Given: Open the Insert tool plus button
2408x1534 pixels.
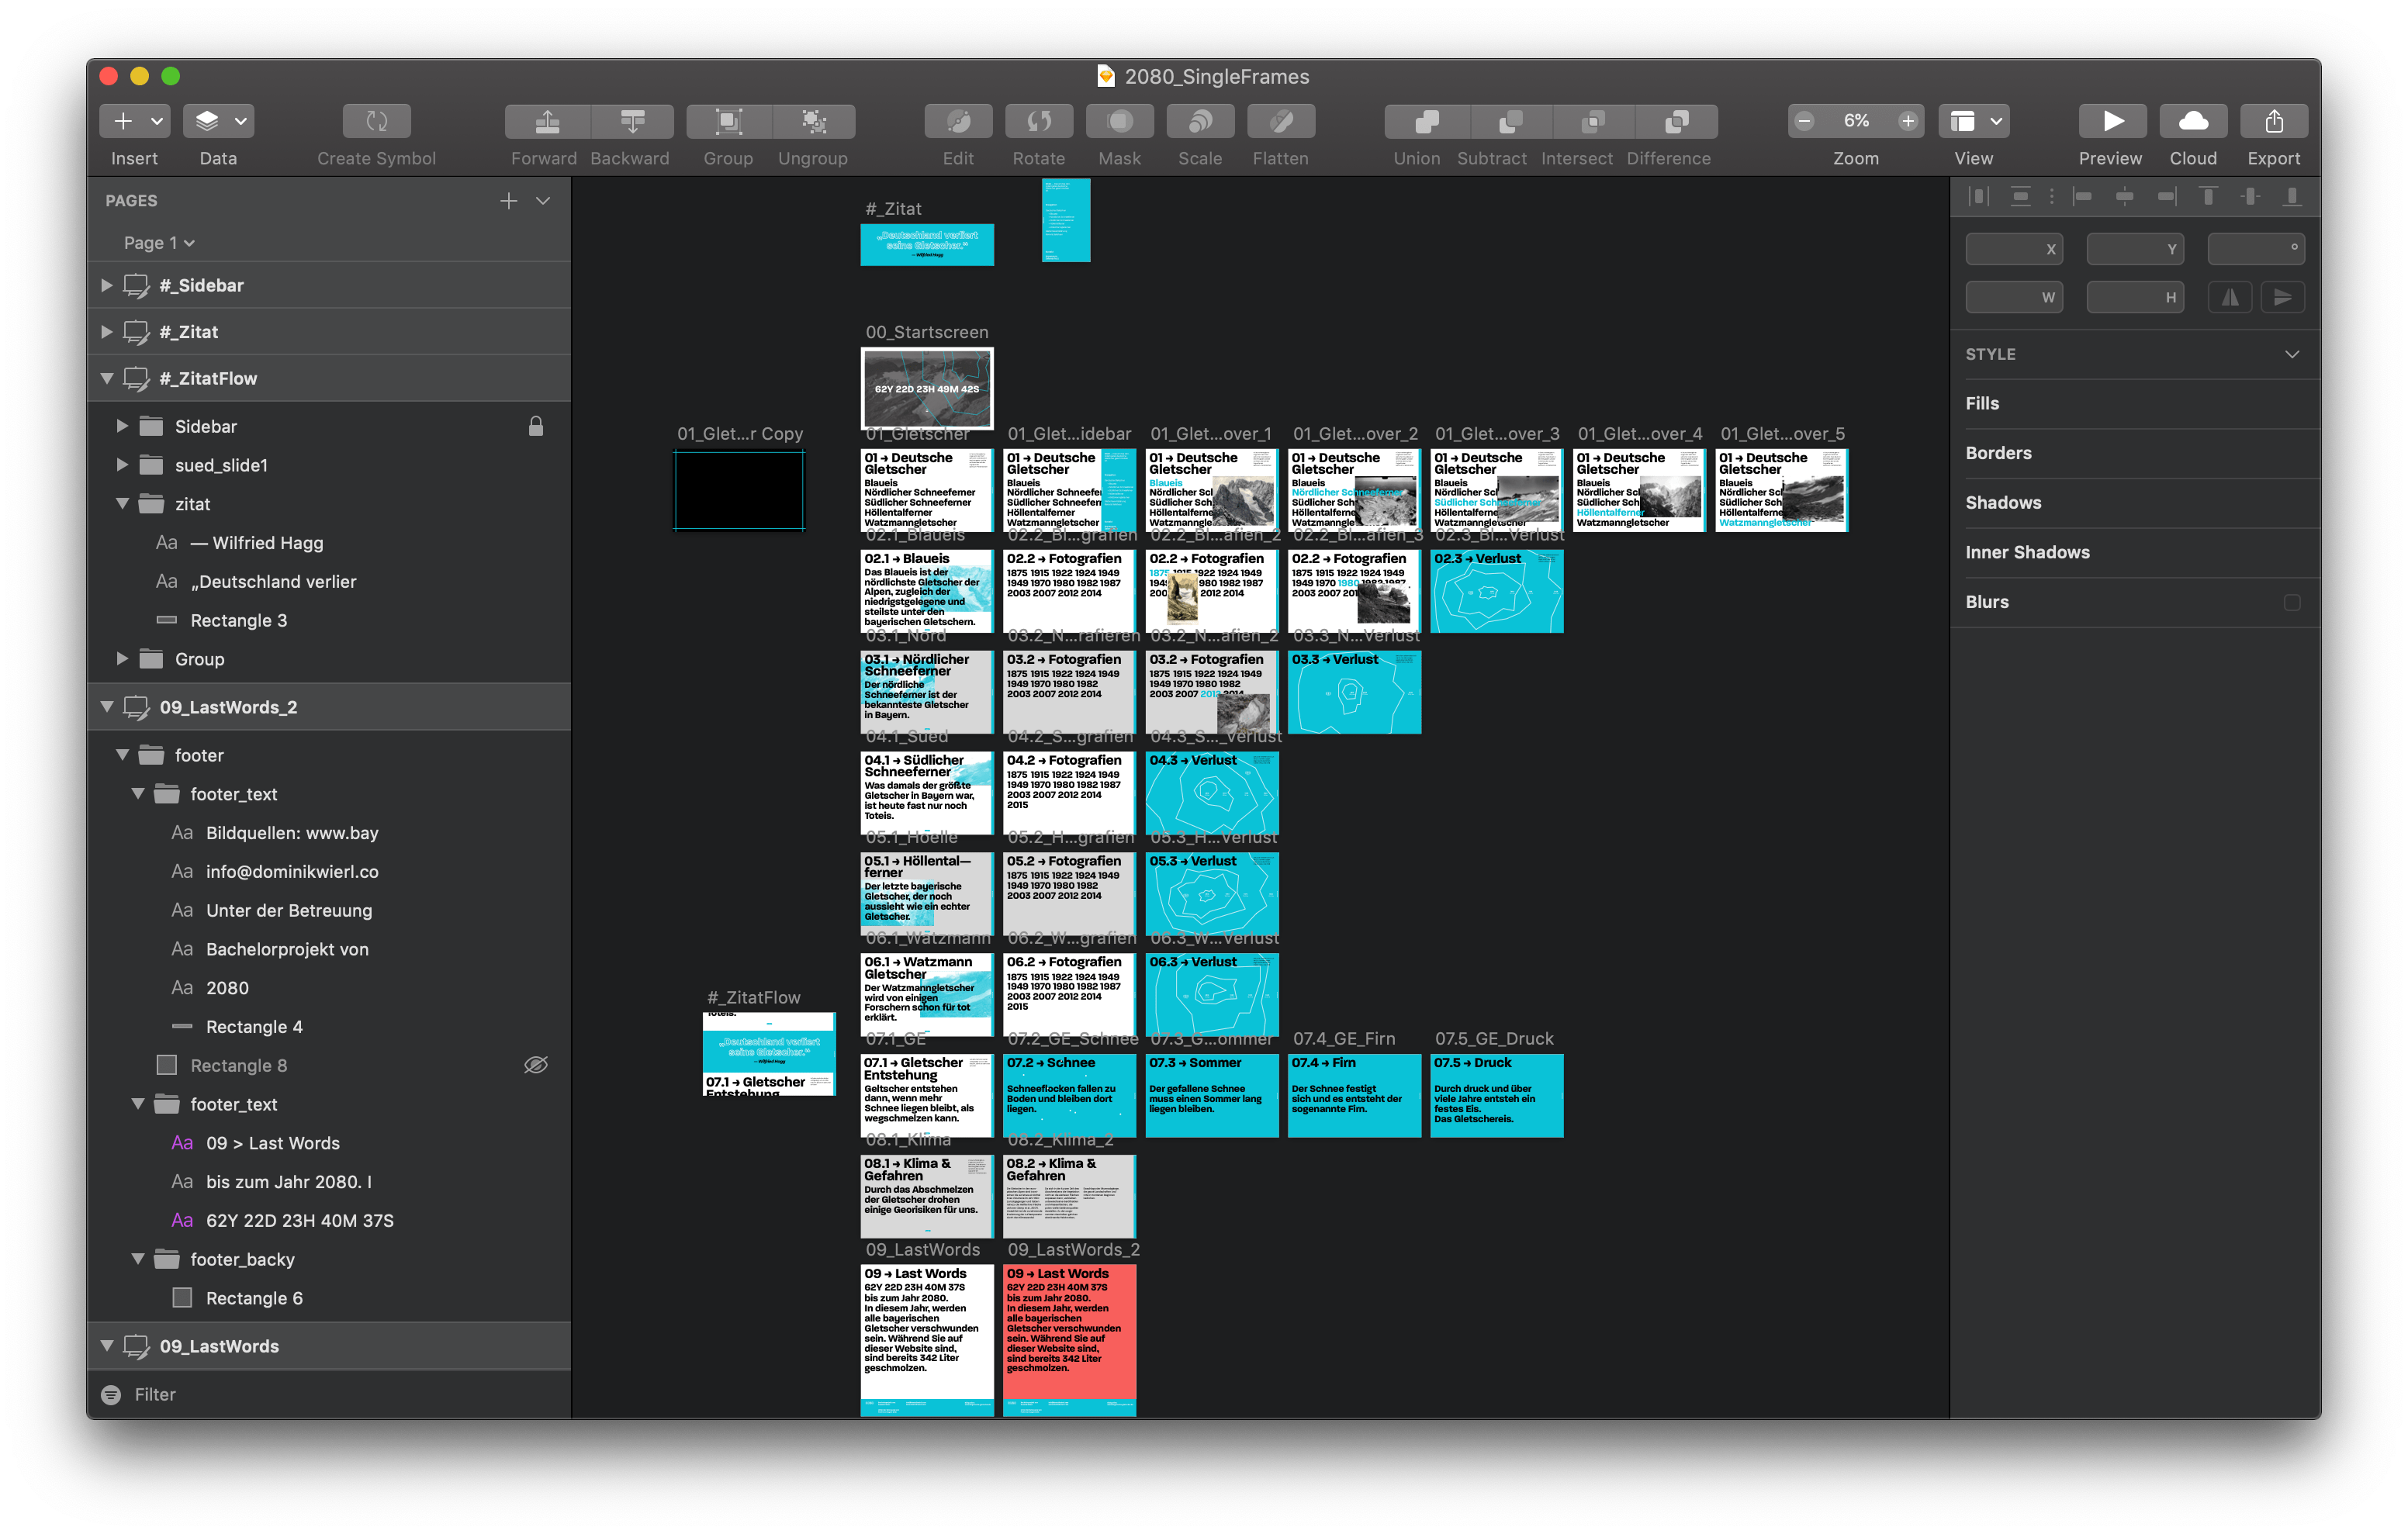Looking at the screenshot, I should (122, 121).
